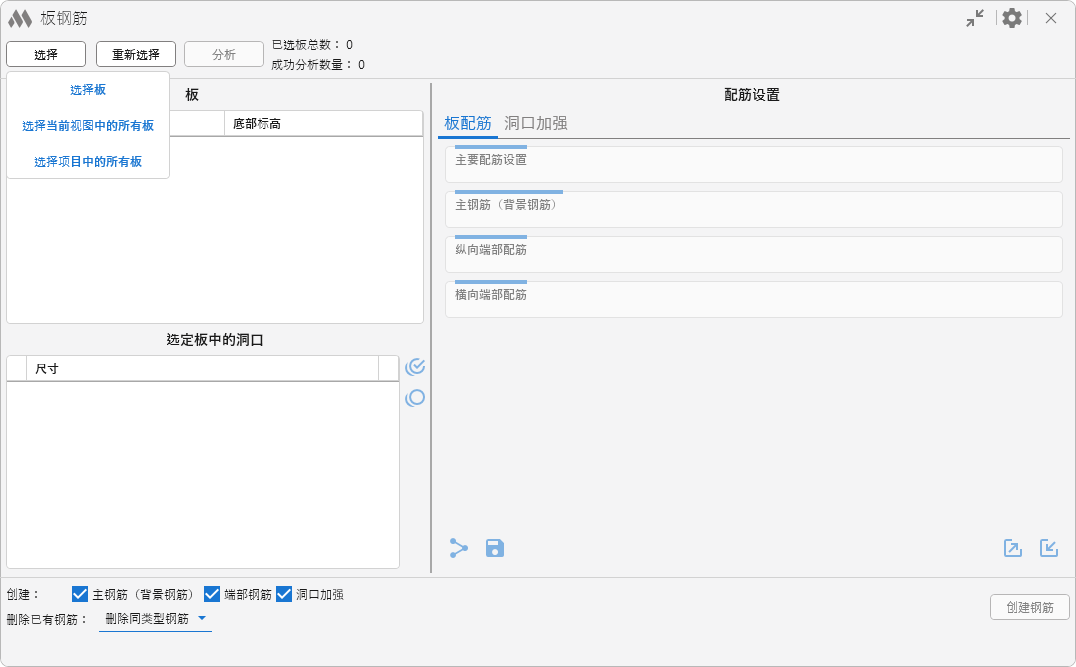Switch to the 洞口加强 tab
This screenshot has width=1076, height=667.
[x=536, y=123]
